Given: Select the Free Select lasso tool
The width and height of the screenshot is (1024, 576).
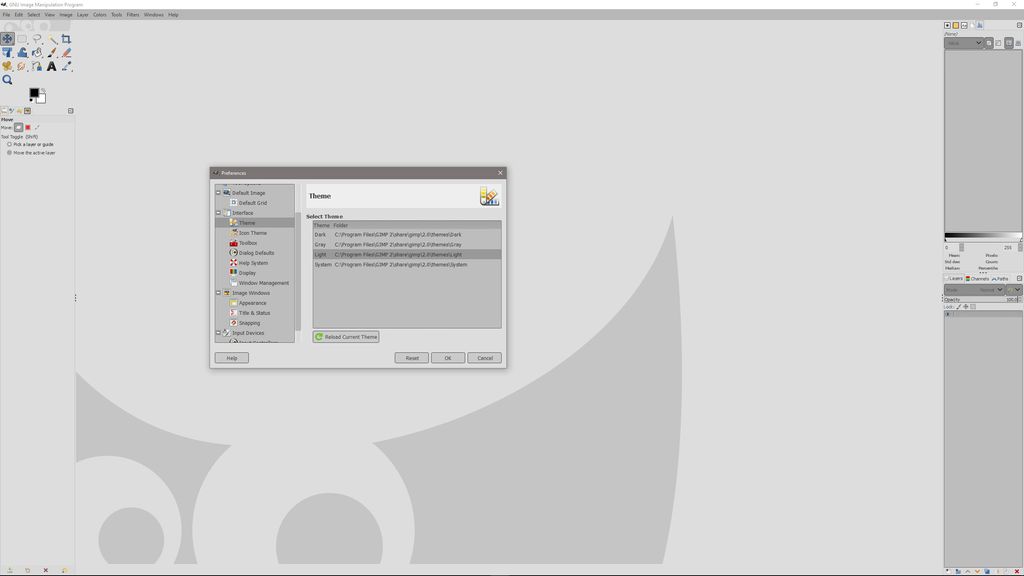Looking at the screenshot, I should (x=37, y=38).
